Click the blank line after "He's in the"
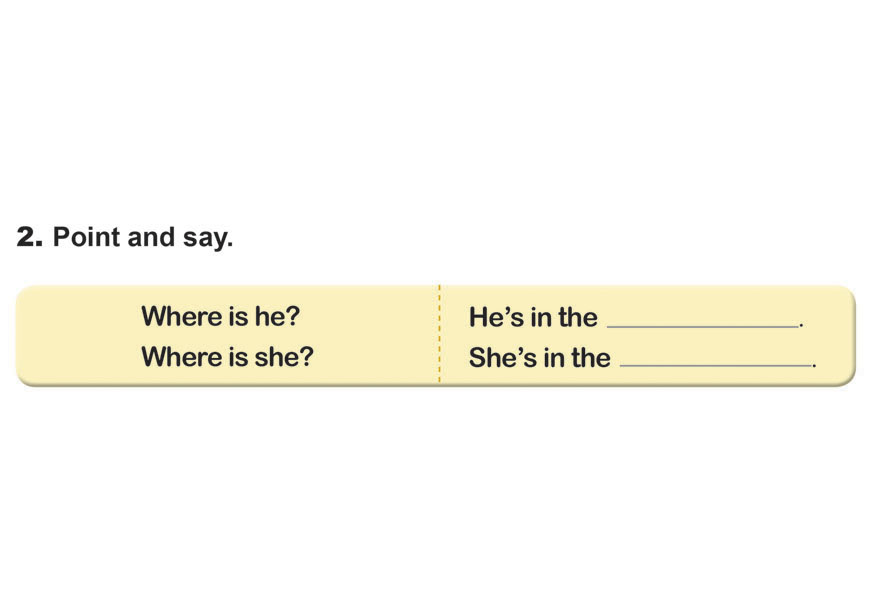Image resolution: width=873 pixels, height=612 pixels. (x=703, y=323)
